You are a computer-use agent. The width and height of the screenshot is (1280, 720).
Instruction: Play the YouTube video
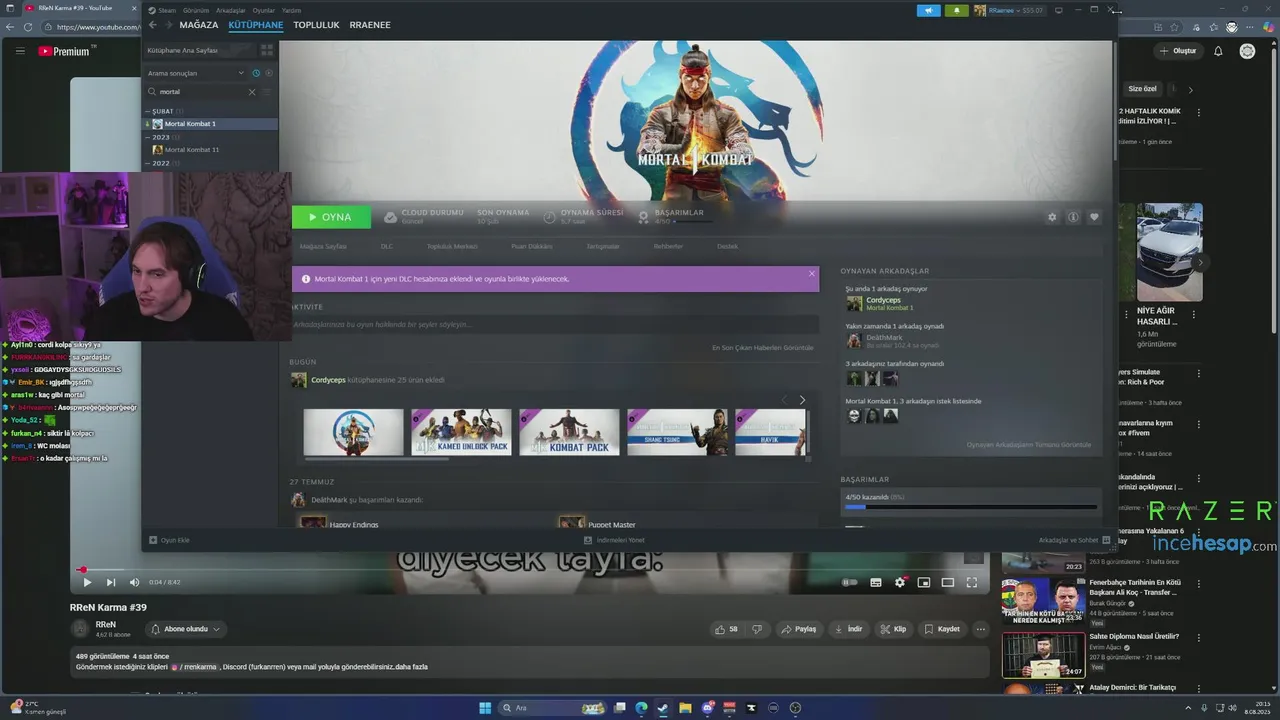coord(86,582)
